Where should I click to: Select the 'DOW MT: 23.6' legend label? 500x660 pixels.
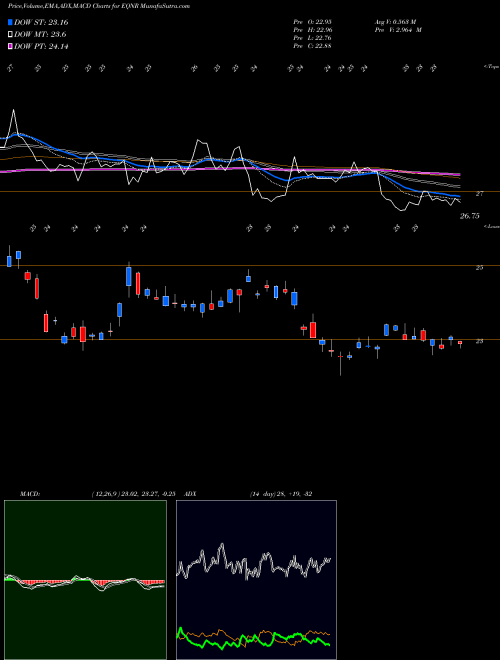pyautogui.click(x=40, y=35)
